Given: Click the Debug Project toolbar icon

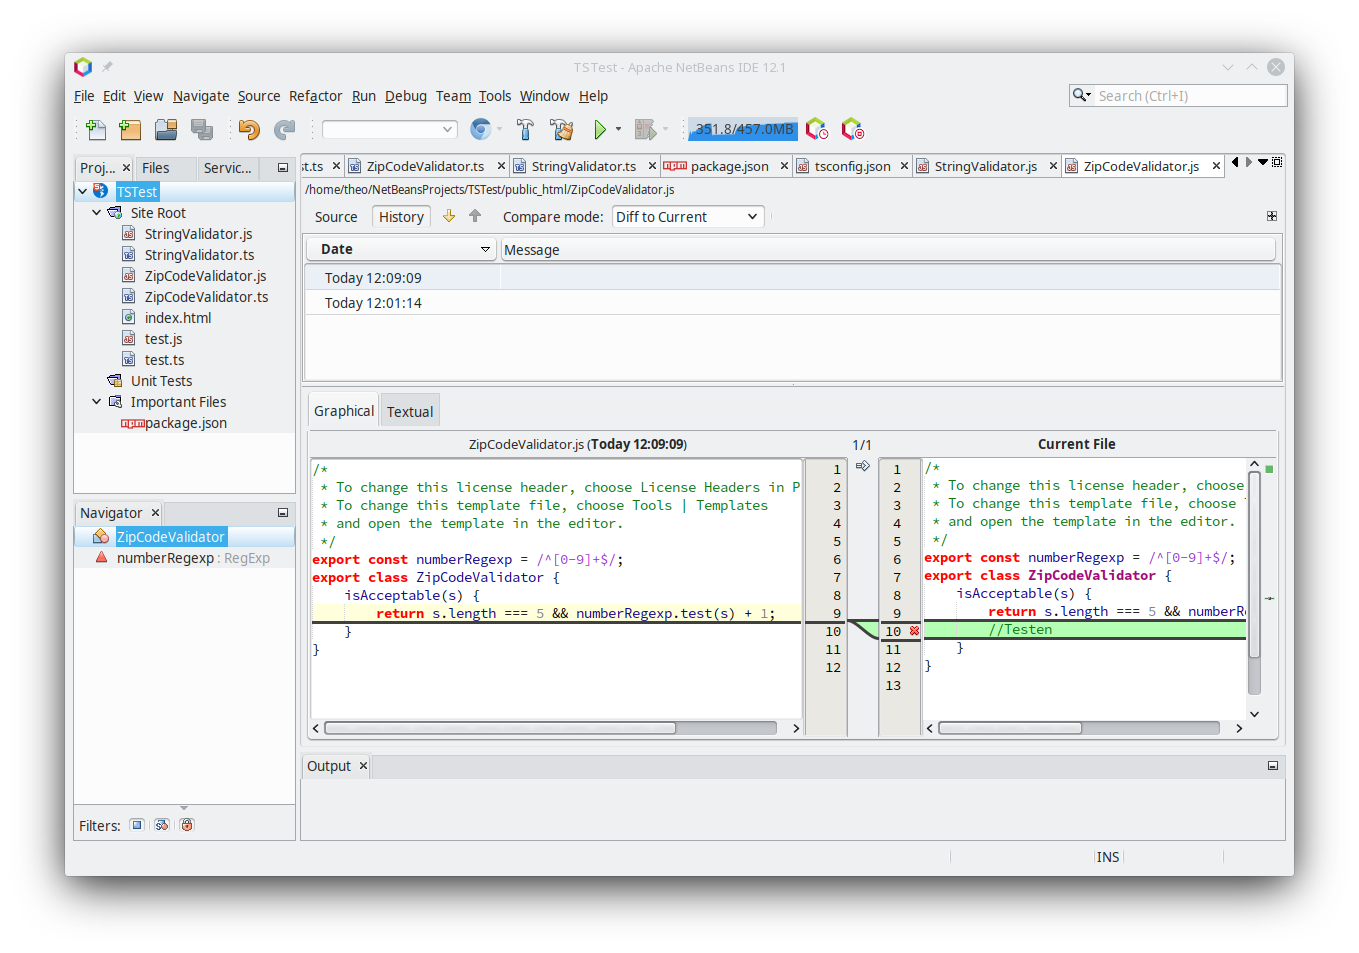Looking at the screenshot, I should 645,129.
